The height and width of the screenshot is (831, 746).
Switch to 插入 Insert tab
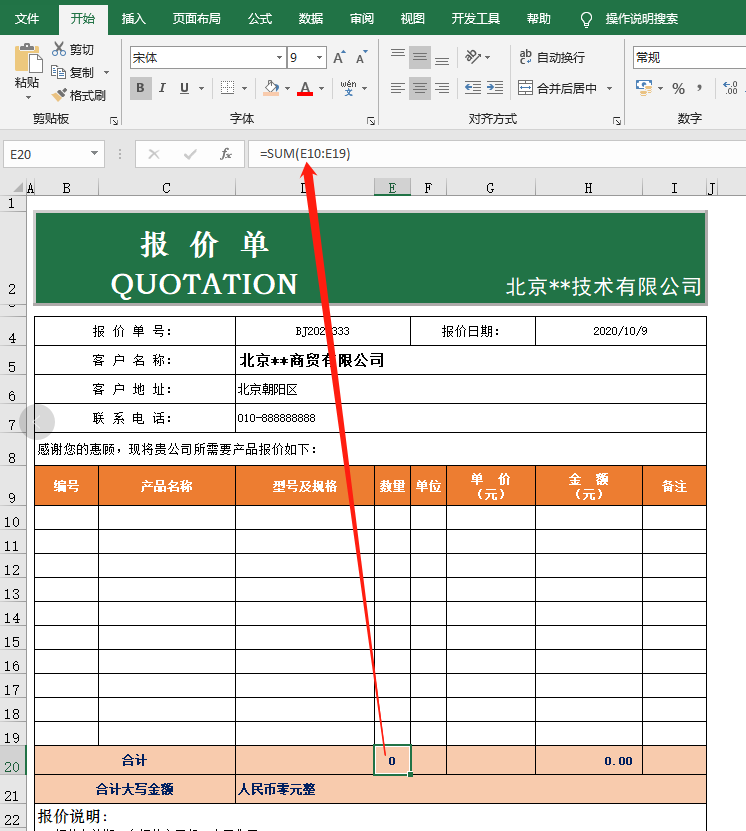(134, 19)
